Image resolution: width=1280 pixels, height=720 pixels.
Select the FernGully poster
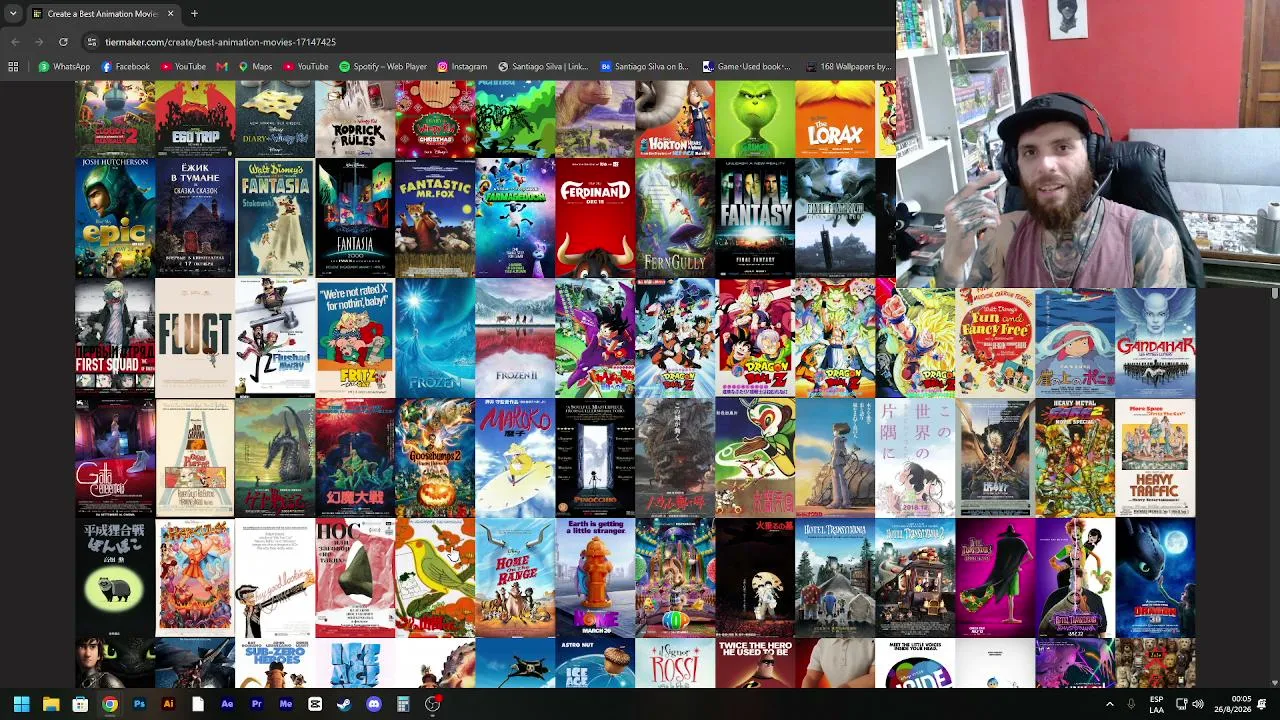coord(675,218)
